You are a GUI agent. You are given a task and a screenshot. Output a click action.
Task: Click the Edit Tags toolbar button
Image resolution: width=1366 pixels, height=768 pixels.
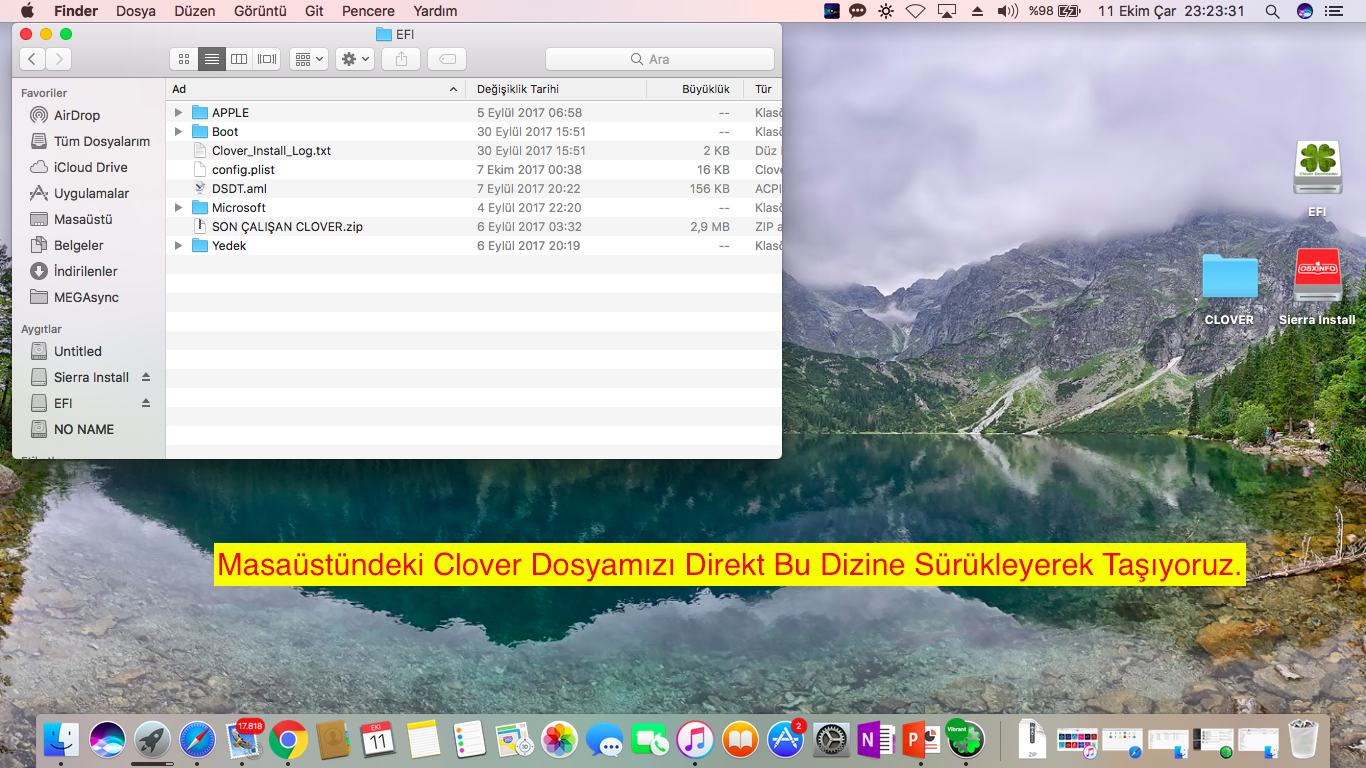[447, 59]
